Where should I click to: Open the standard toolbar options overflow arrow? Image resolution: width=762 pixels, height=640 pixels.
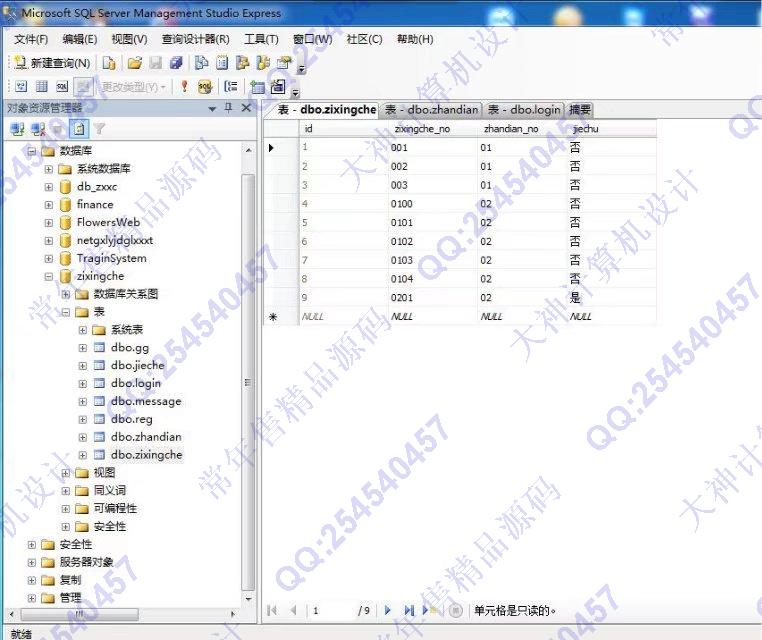tap(301, 69)
